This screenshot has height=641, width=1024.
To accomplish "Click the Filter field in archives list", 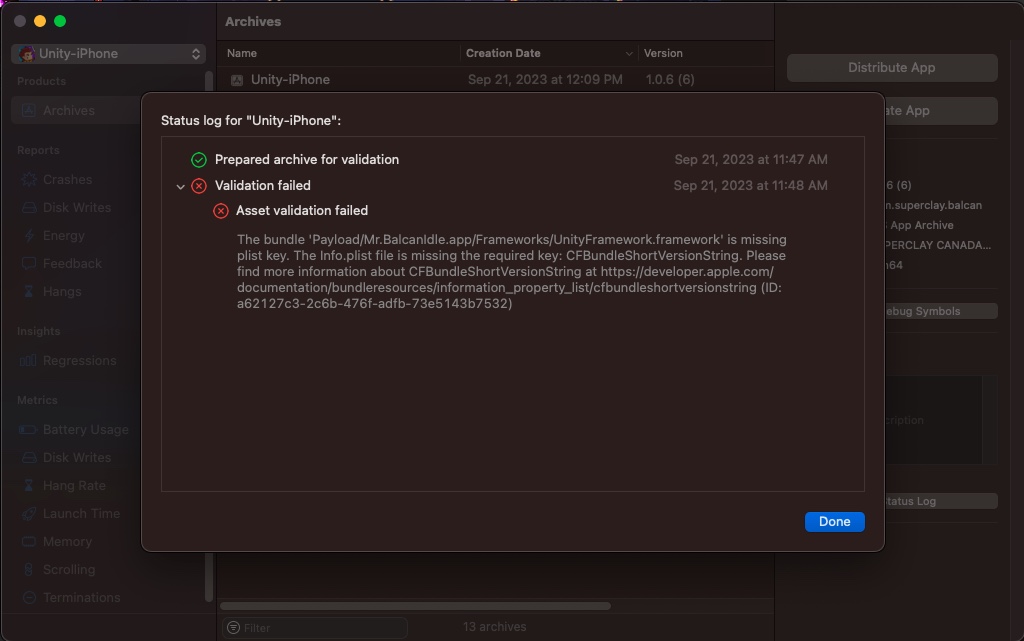I will tap(315, 628).
